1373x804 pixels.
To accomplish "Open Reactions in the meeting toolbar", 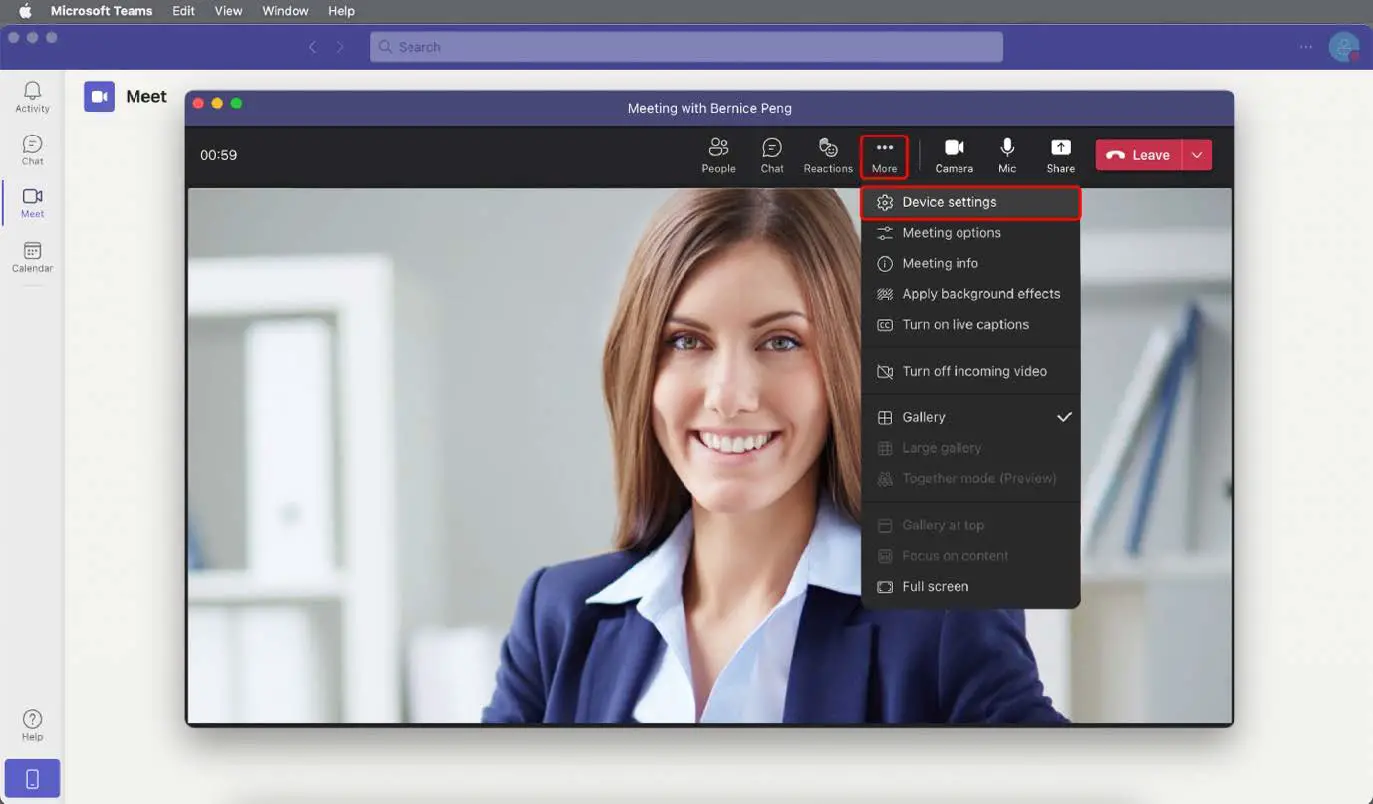I will tap(828, 155).
